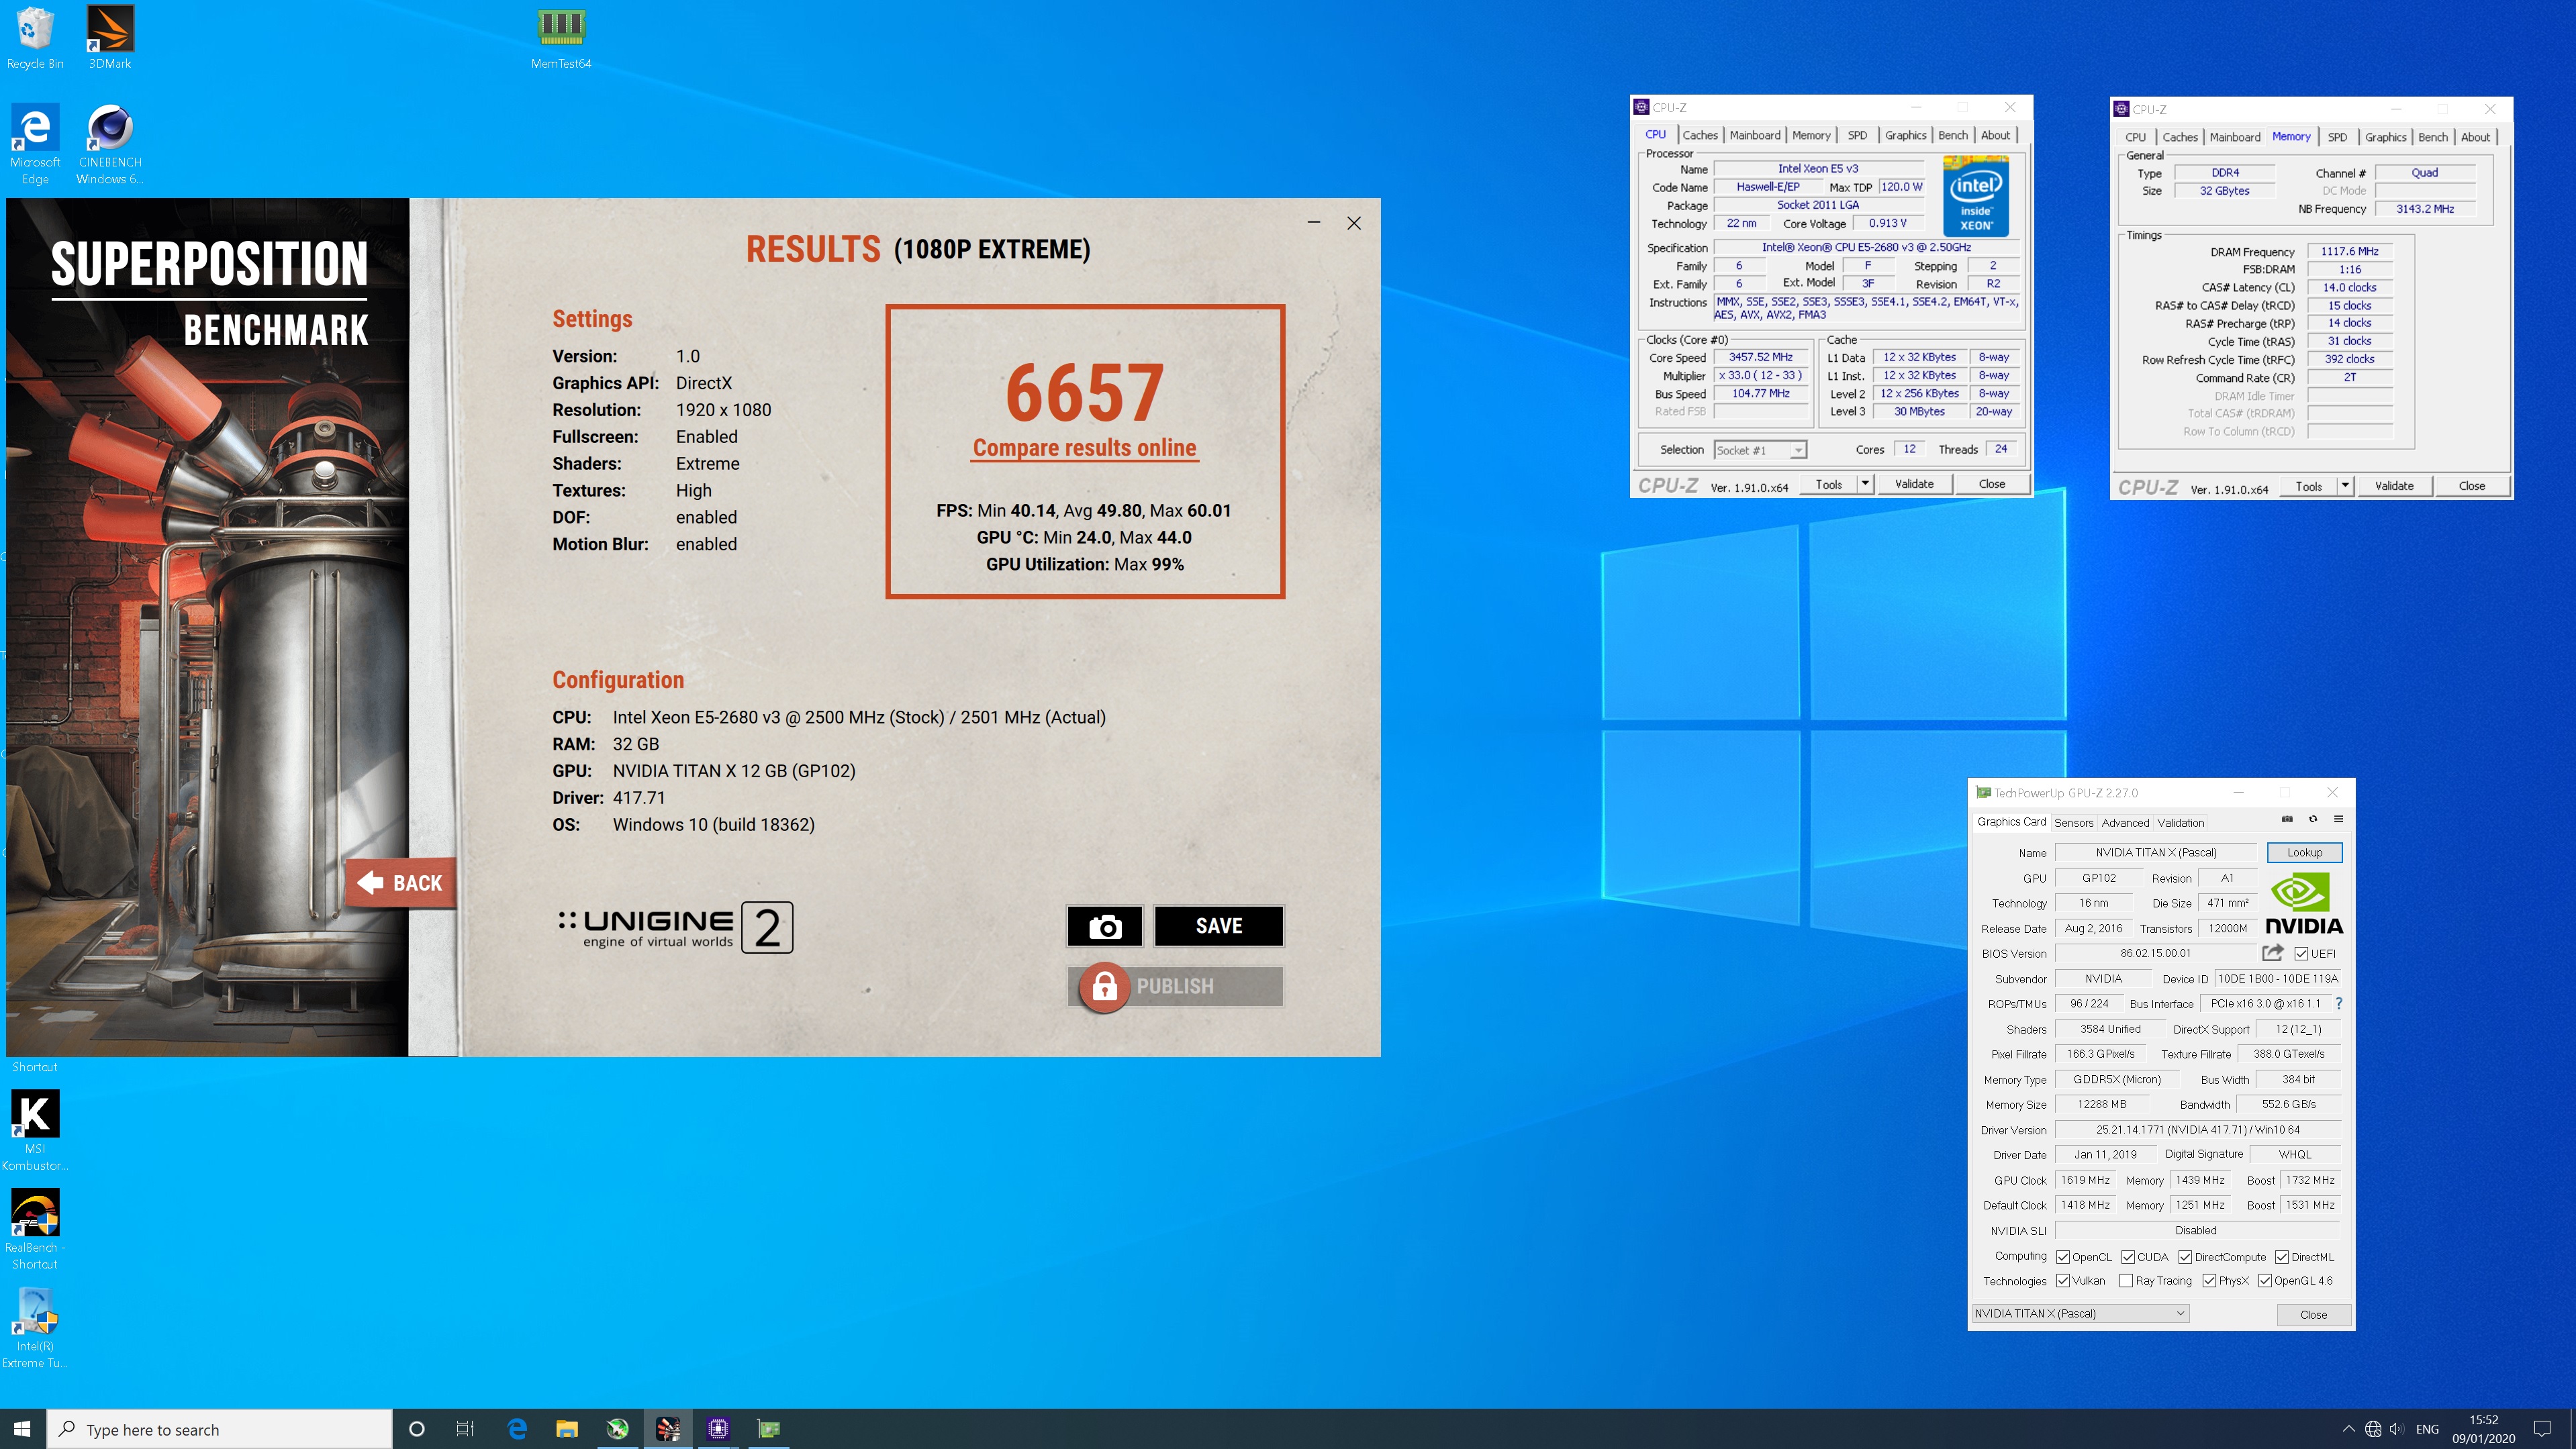Click the taskbar clock showing 15:52
Viewport: 2576px width, 1449px height.
click(x=2483, y=1429)
